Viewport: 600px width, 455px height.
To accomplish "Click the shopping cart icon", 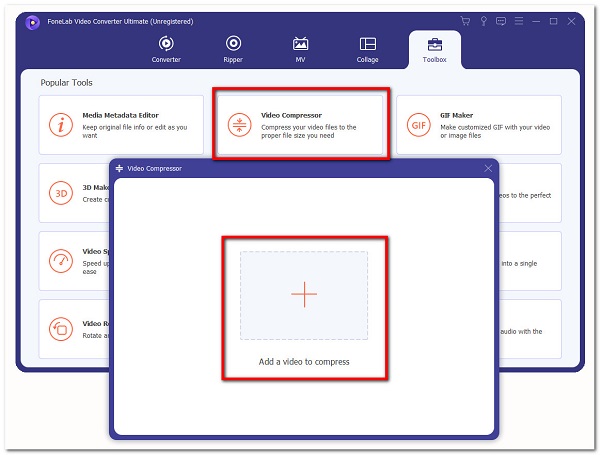I will (x=465, y=21).
